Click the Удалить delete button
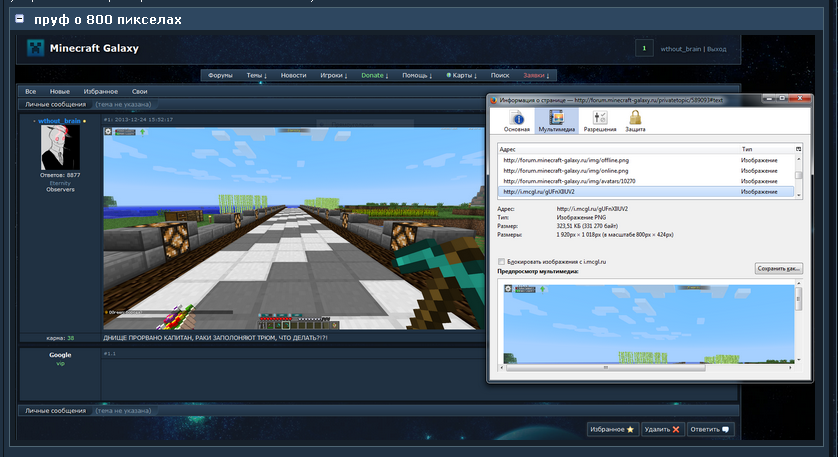 [x=662, y=429]
